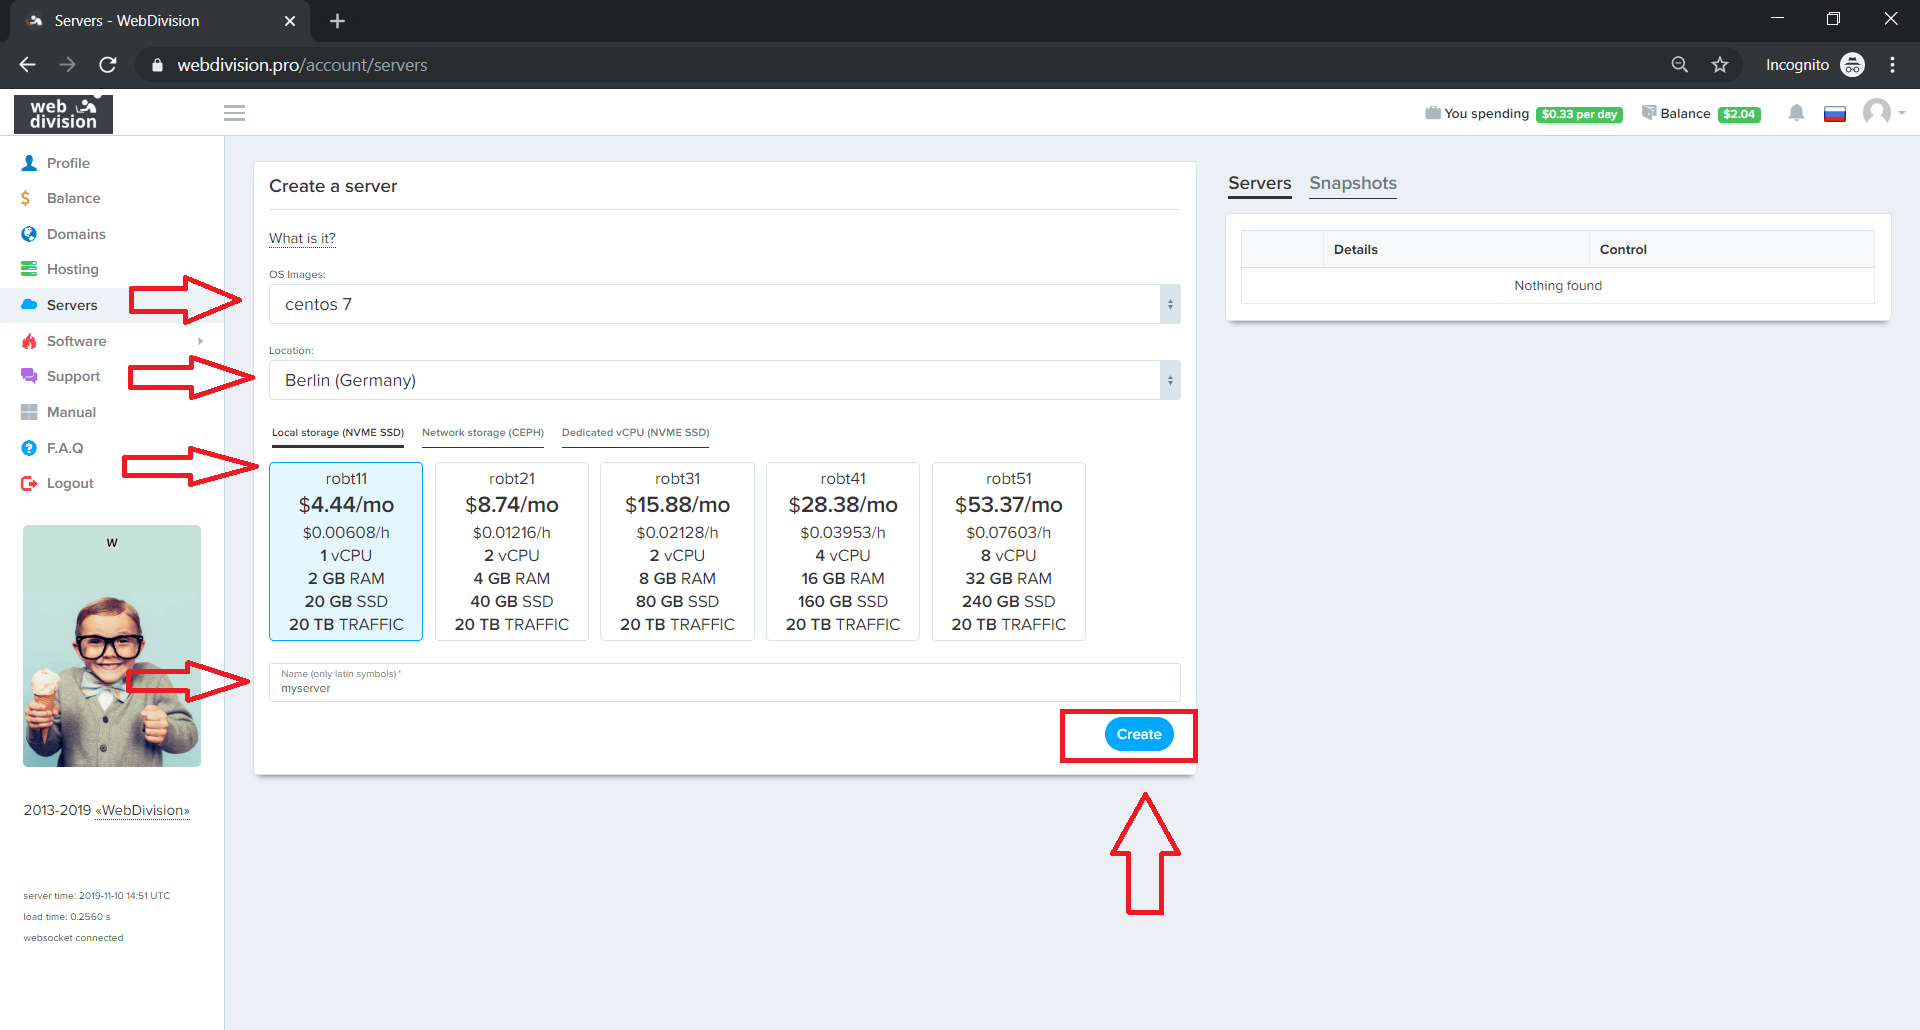Open the user avatar menu
The height and width of the screenshot is (1030, 1920).
(x=1880, y=112)
